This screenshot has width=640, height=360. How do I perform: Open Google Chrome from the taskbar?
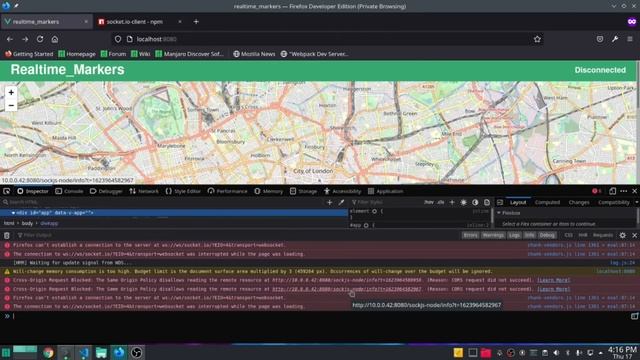pos(48,352)
